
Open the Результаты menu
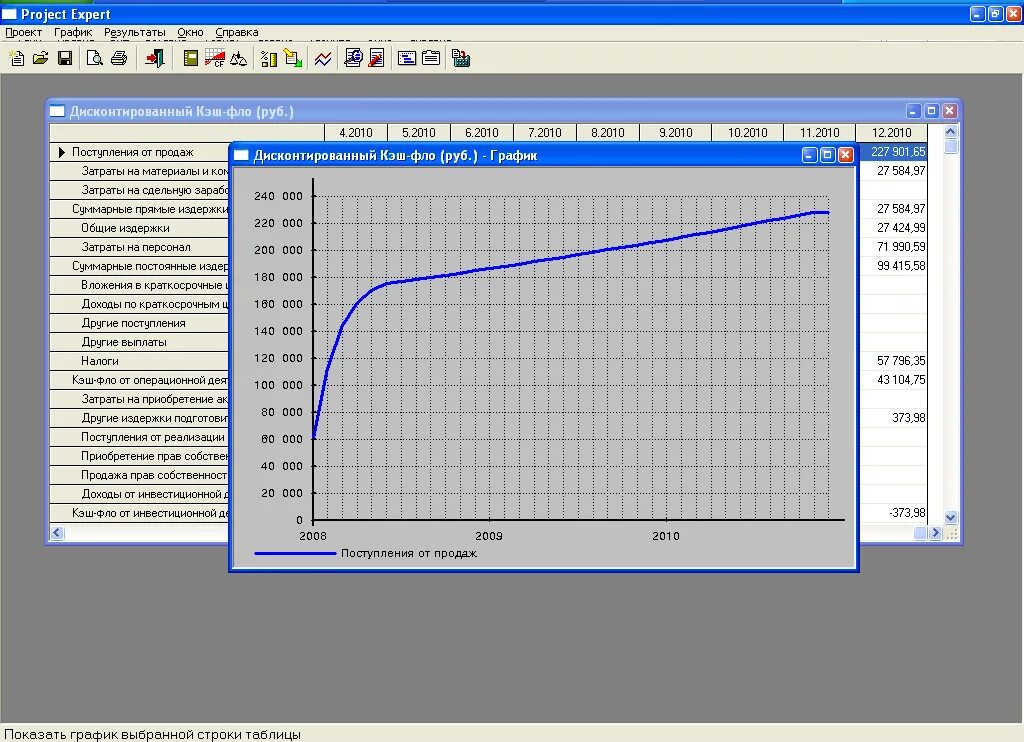135,32
